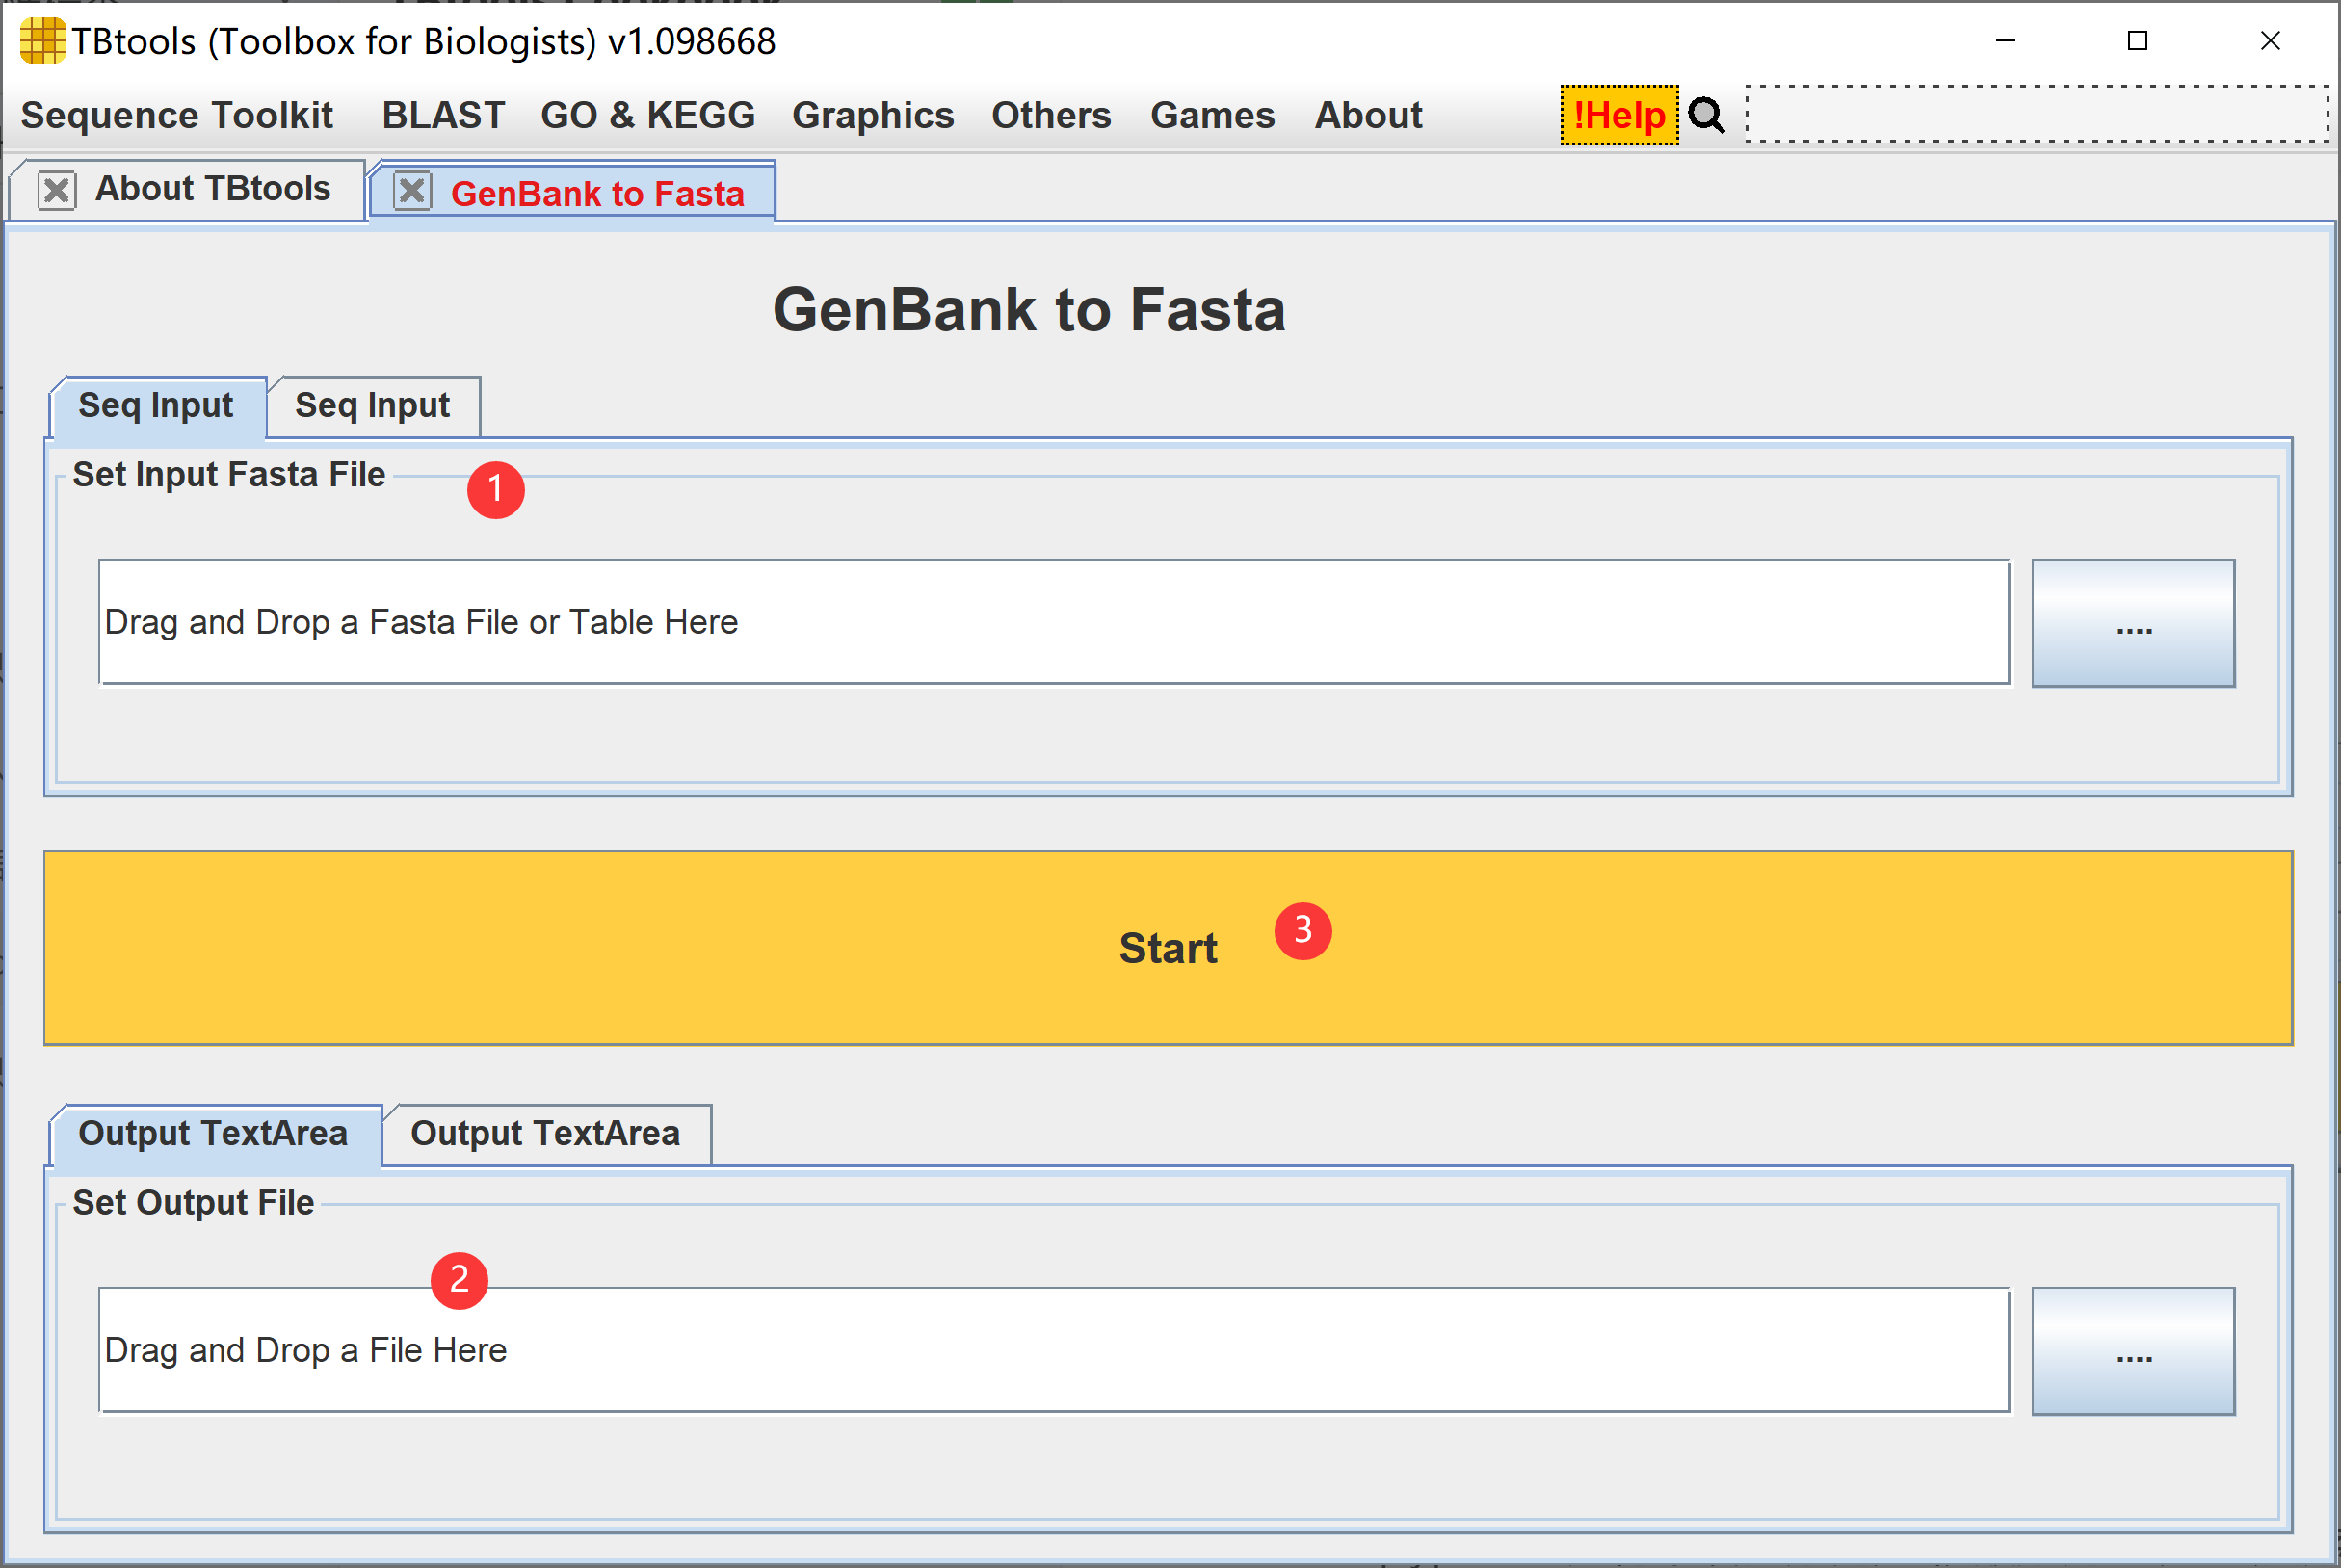Browse for the input Fasta file
Screen dimensions: 2341x1568
pos(2133,622)
